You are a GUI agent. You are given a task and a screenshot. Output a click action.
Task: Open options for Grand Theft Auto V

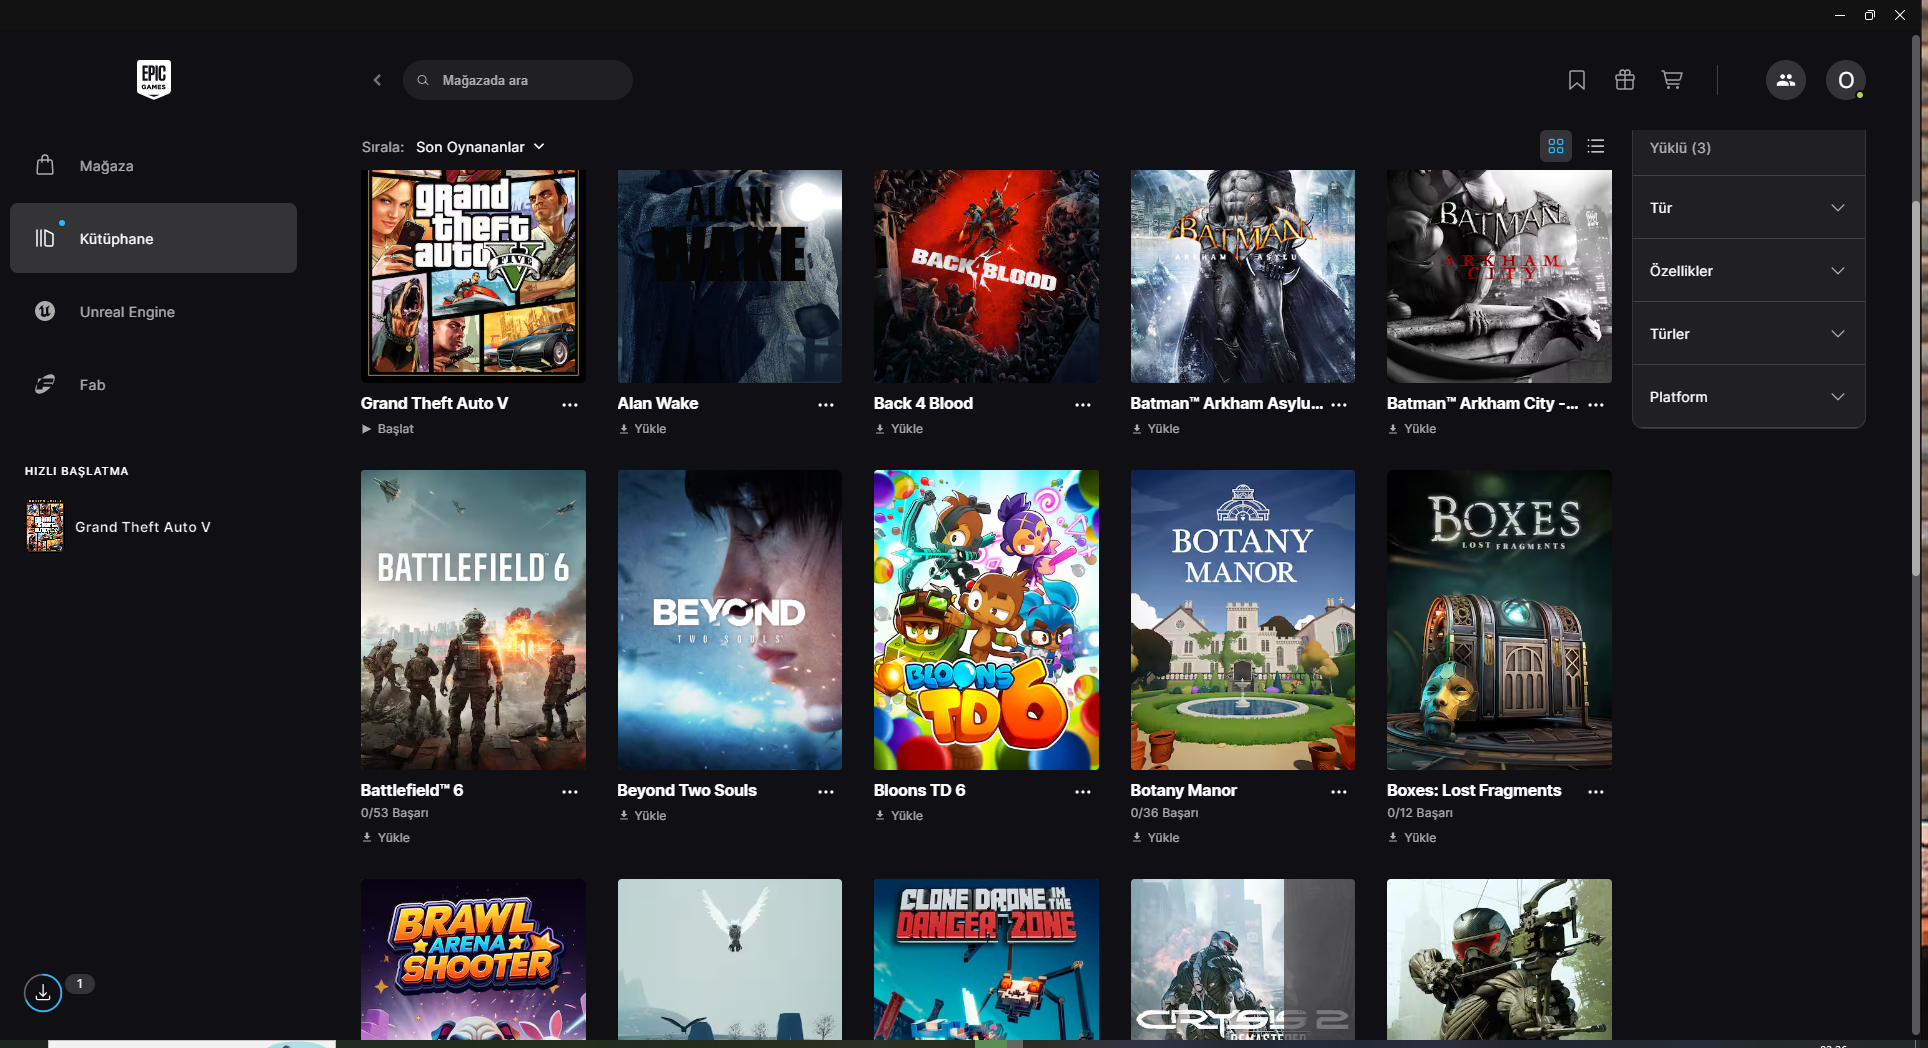(570, 404)
